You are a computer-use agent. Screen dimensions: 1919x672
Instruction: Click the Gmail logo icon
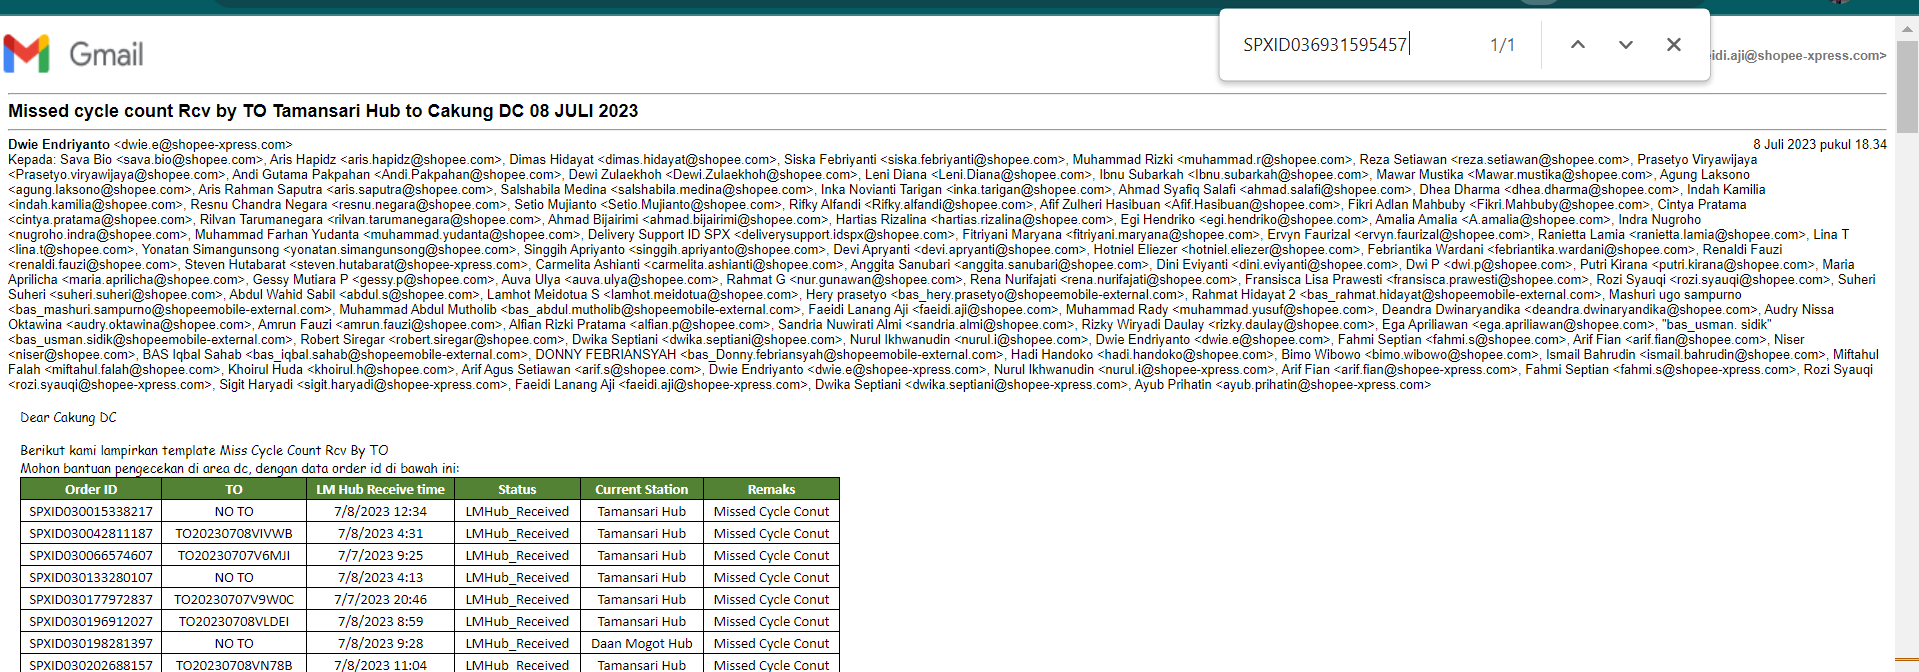(x=27, y=54)
